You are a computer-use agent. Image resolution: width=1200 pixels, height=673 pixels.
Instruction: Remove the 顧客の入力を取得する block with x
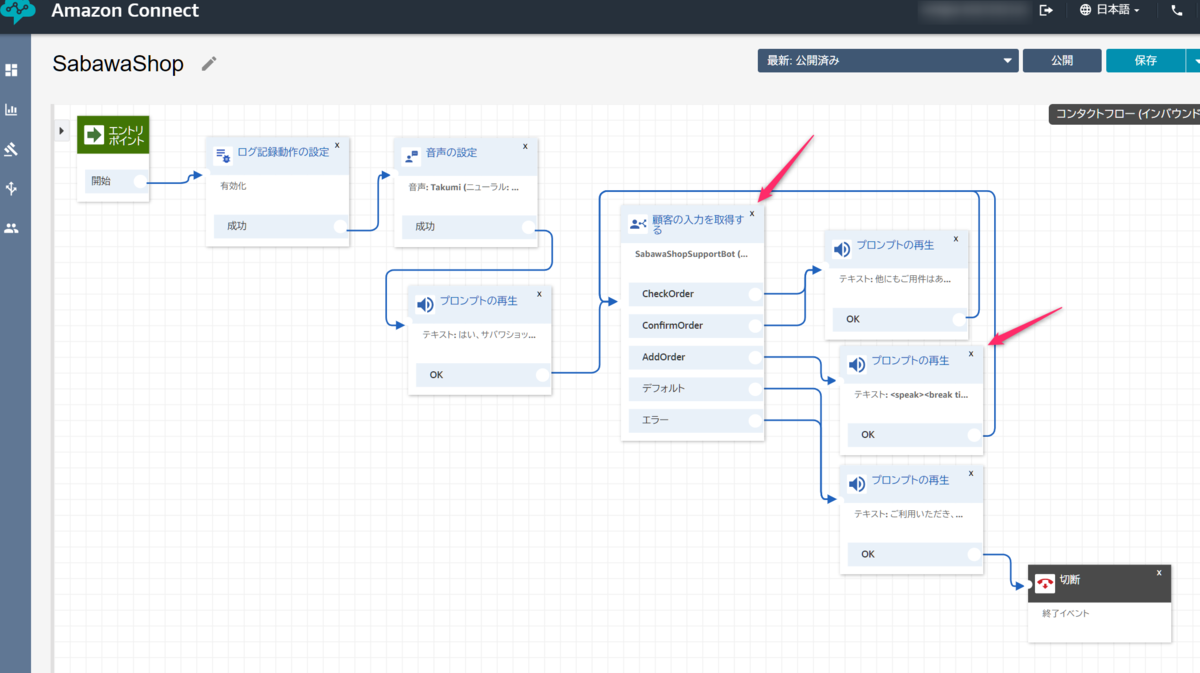(752, 213)
